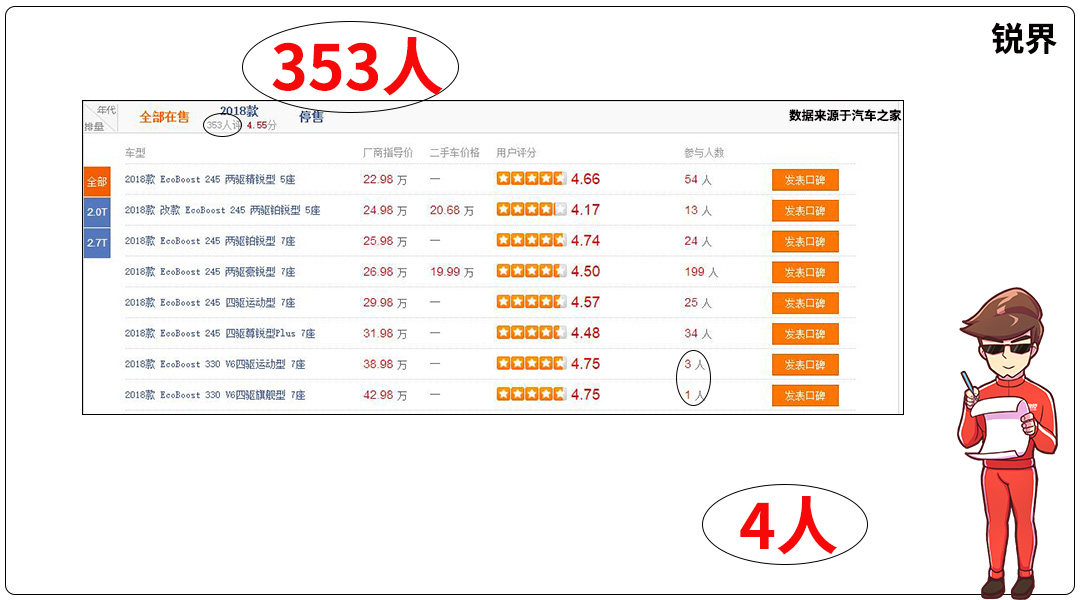1080x600 pixels.
Task: Click the star rating icons showing 4.17
Action: [x=531, y=210]
